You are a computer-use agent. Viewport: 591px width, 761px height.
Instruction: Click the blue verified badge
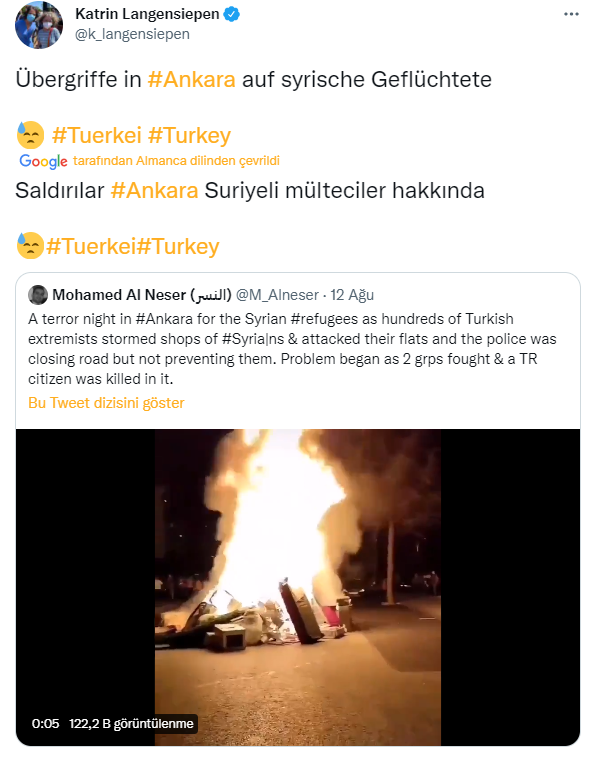pos(231,14)
